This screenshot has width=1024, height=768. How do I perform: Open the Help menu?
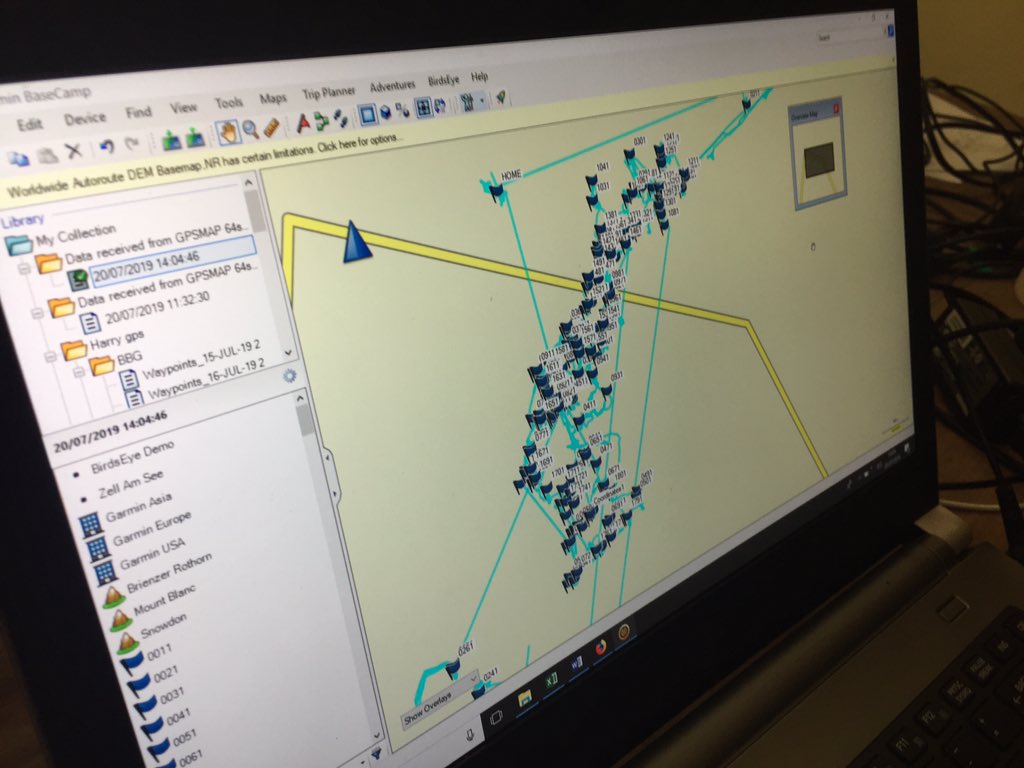(x=479, y=76)
